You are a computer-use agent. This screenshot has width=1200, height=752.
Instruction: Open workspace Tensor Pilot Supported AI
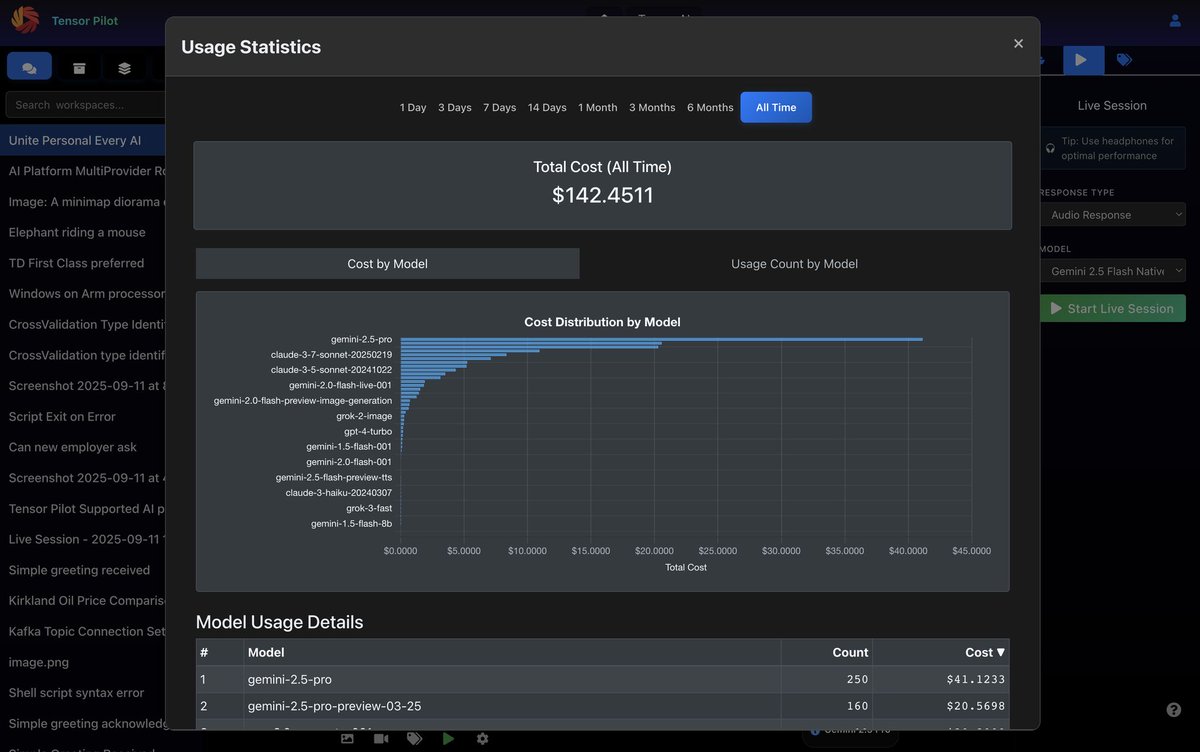pyautogui.click(x=83, y=508)
